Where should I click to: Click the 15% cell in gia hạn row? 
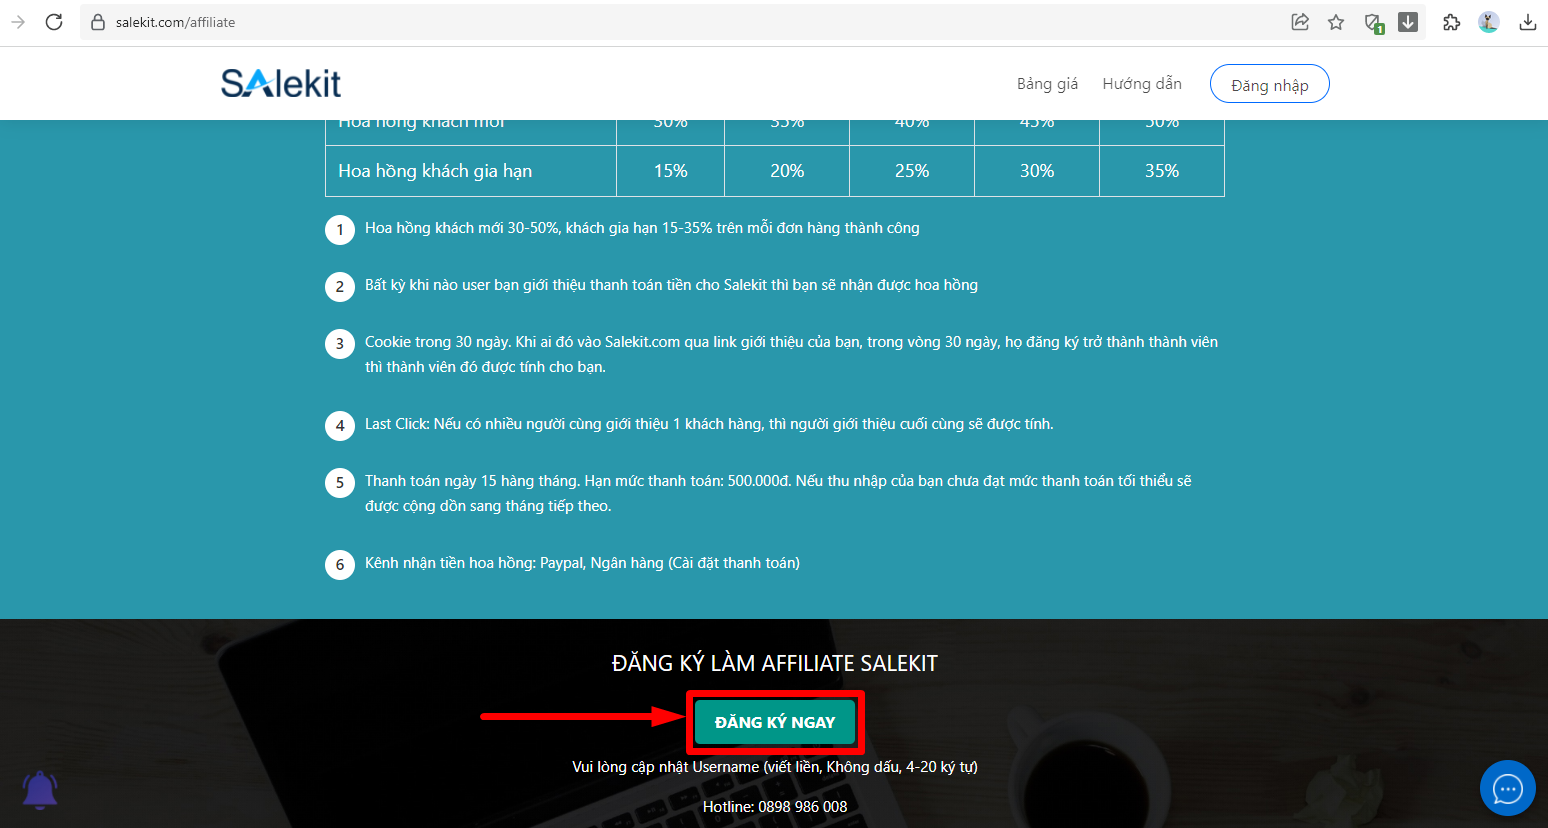670,171
